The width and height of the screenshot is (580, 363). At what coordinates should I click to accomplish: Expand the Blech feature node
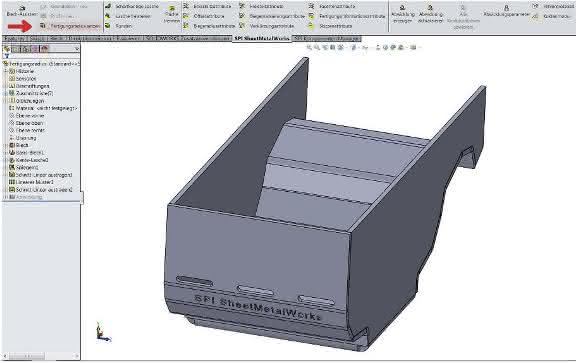(x=5, y=145)
